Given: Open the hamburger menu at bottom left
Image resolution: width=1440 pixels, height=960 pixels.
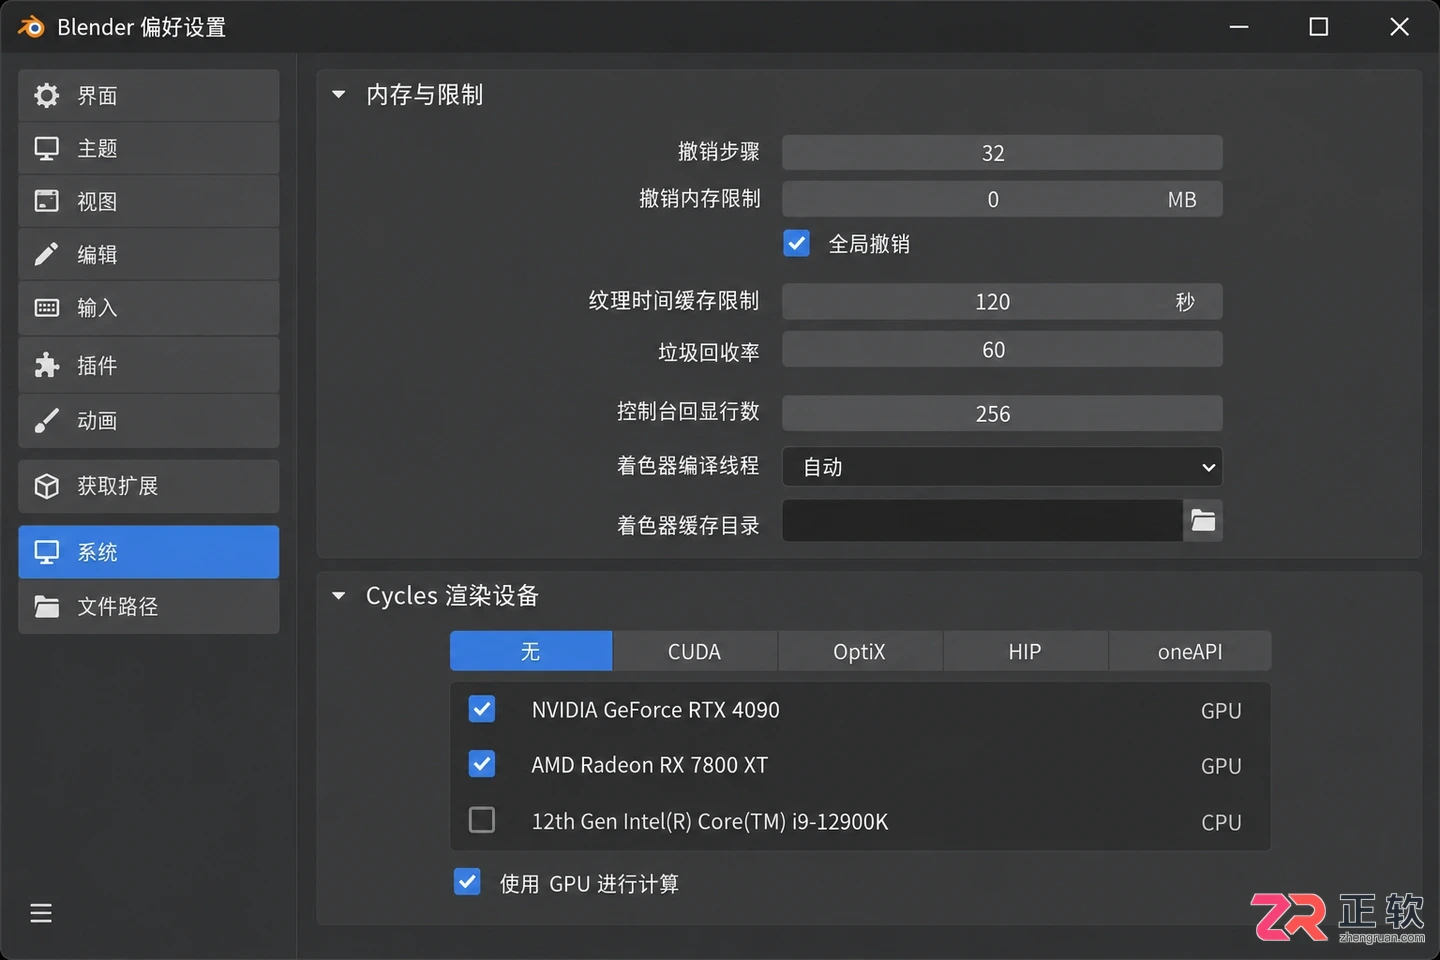Looking at the screenshot, I should pyautogui.click(x=41, y=913).
